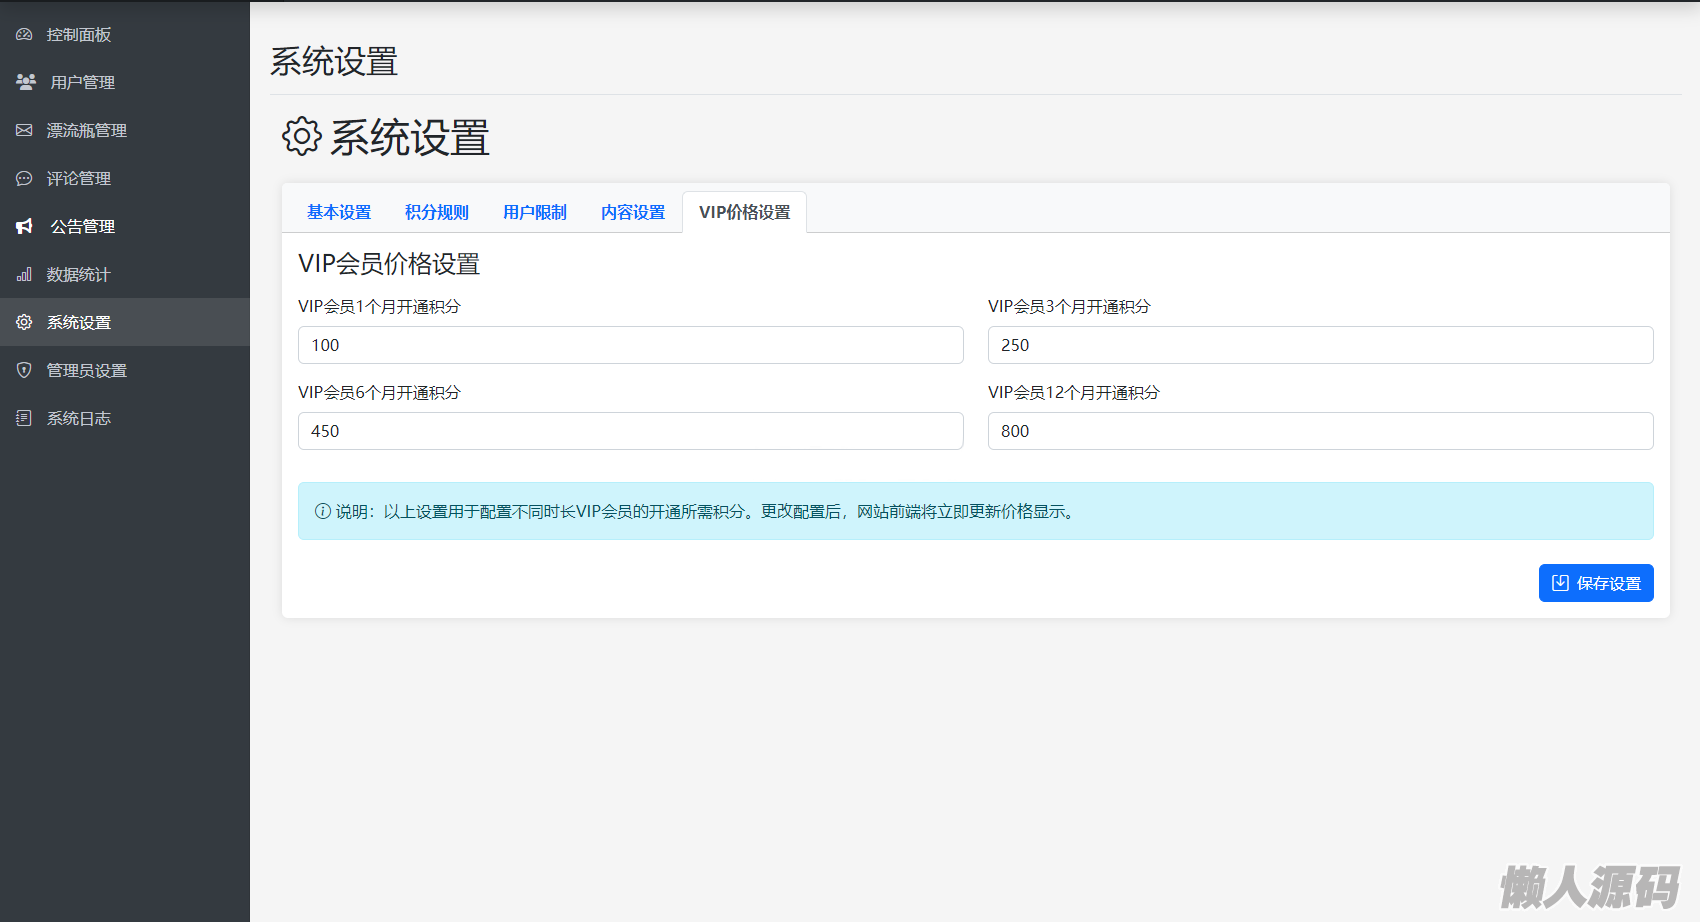
Task: Go to the 内容设置 tab
Action: [x=633, y=212]
